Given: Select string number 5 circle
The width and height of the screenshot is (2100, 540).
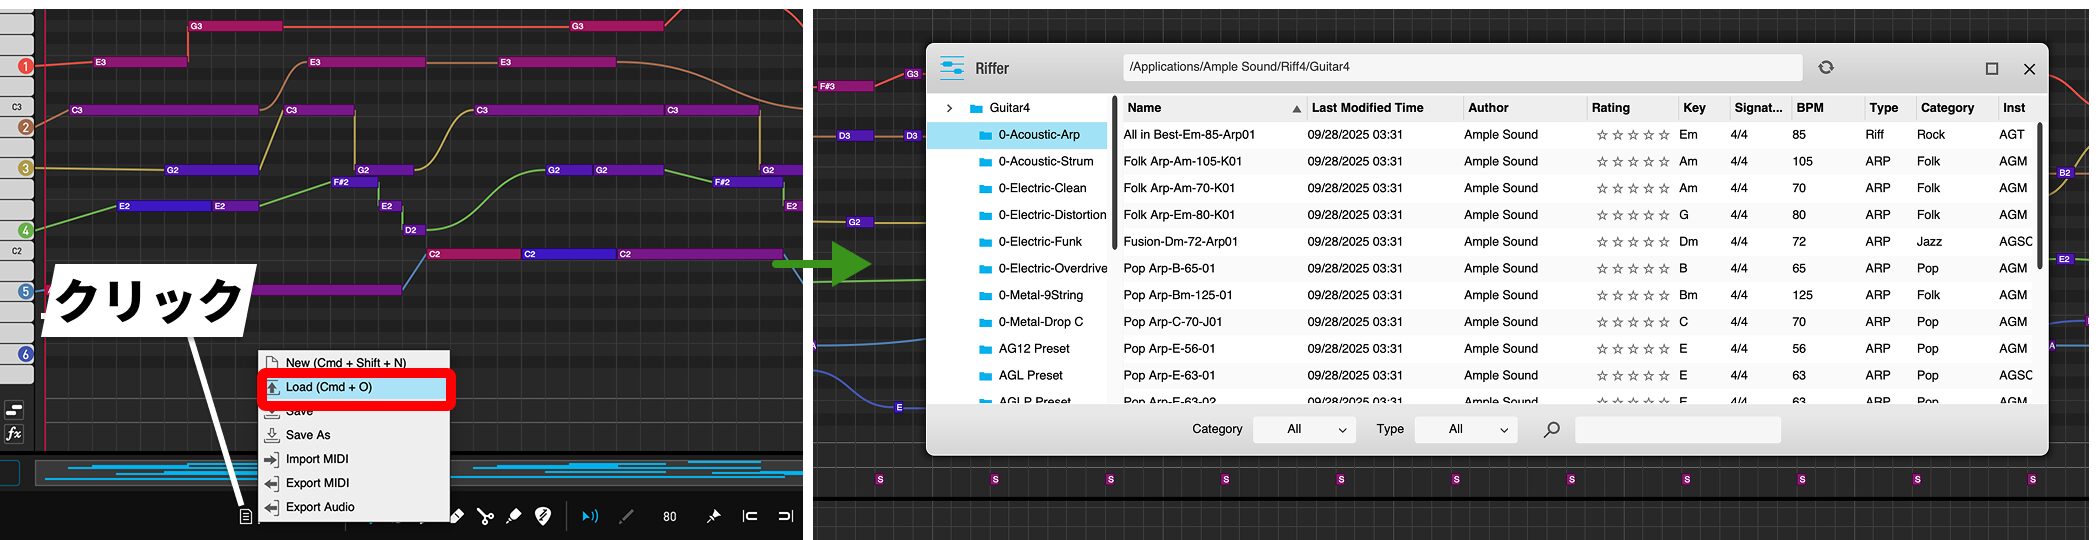Looking at the screenshot, I should click(x=26, y=292).
